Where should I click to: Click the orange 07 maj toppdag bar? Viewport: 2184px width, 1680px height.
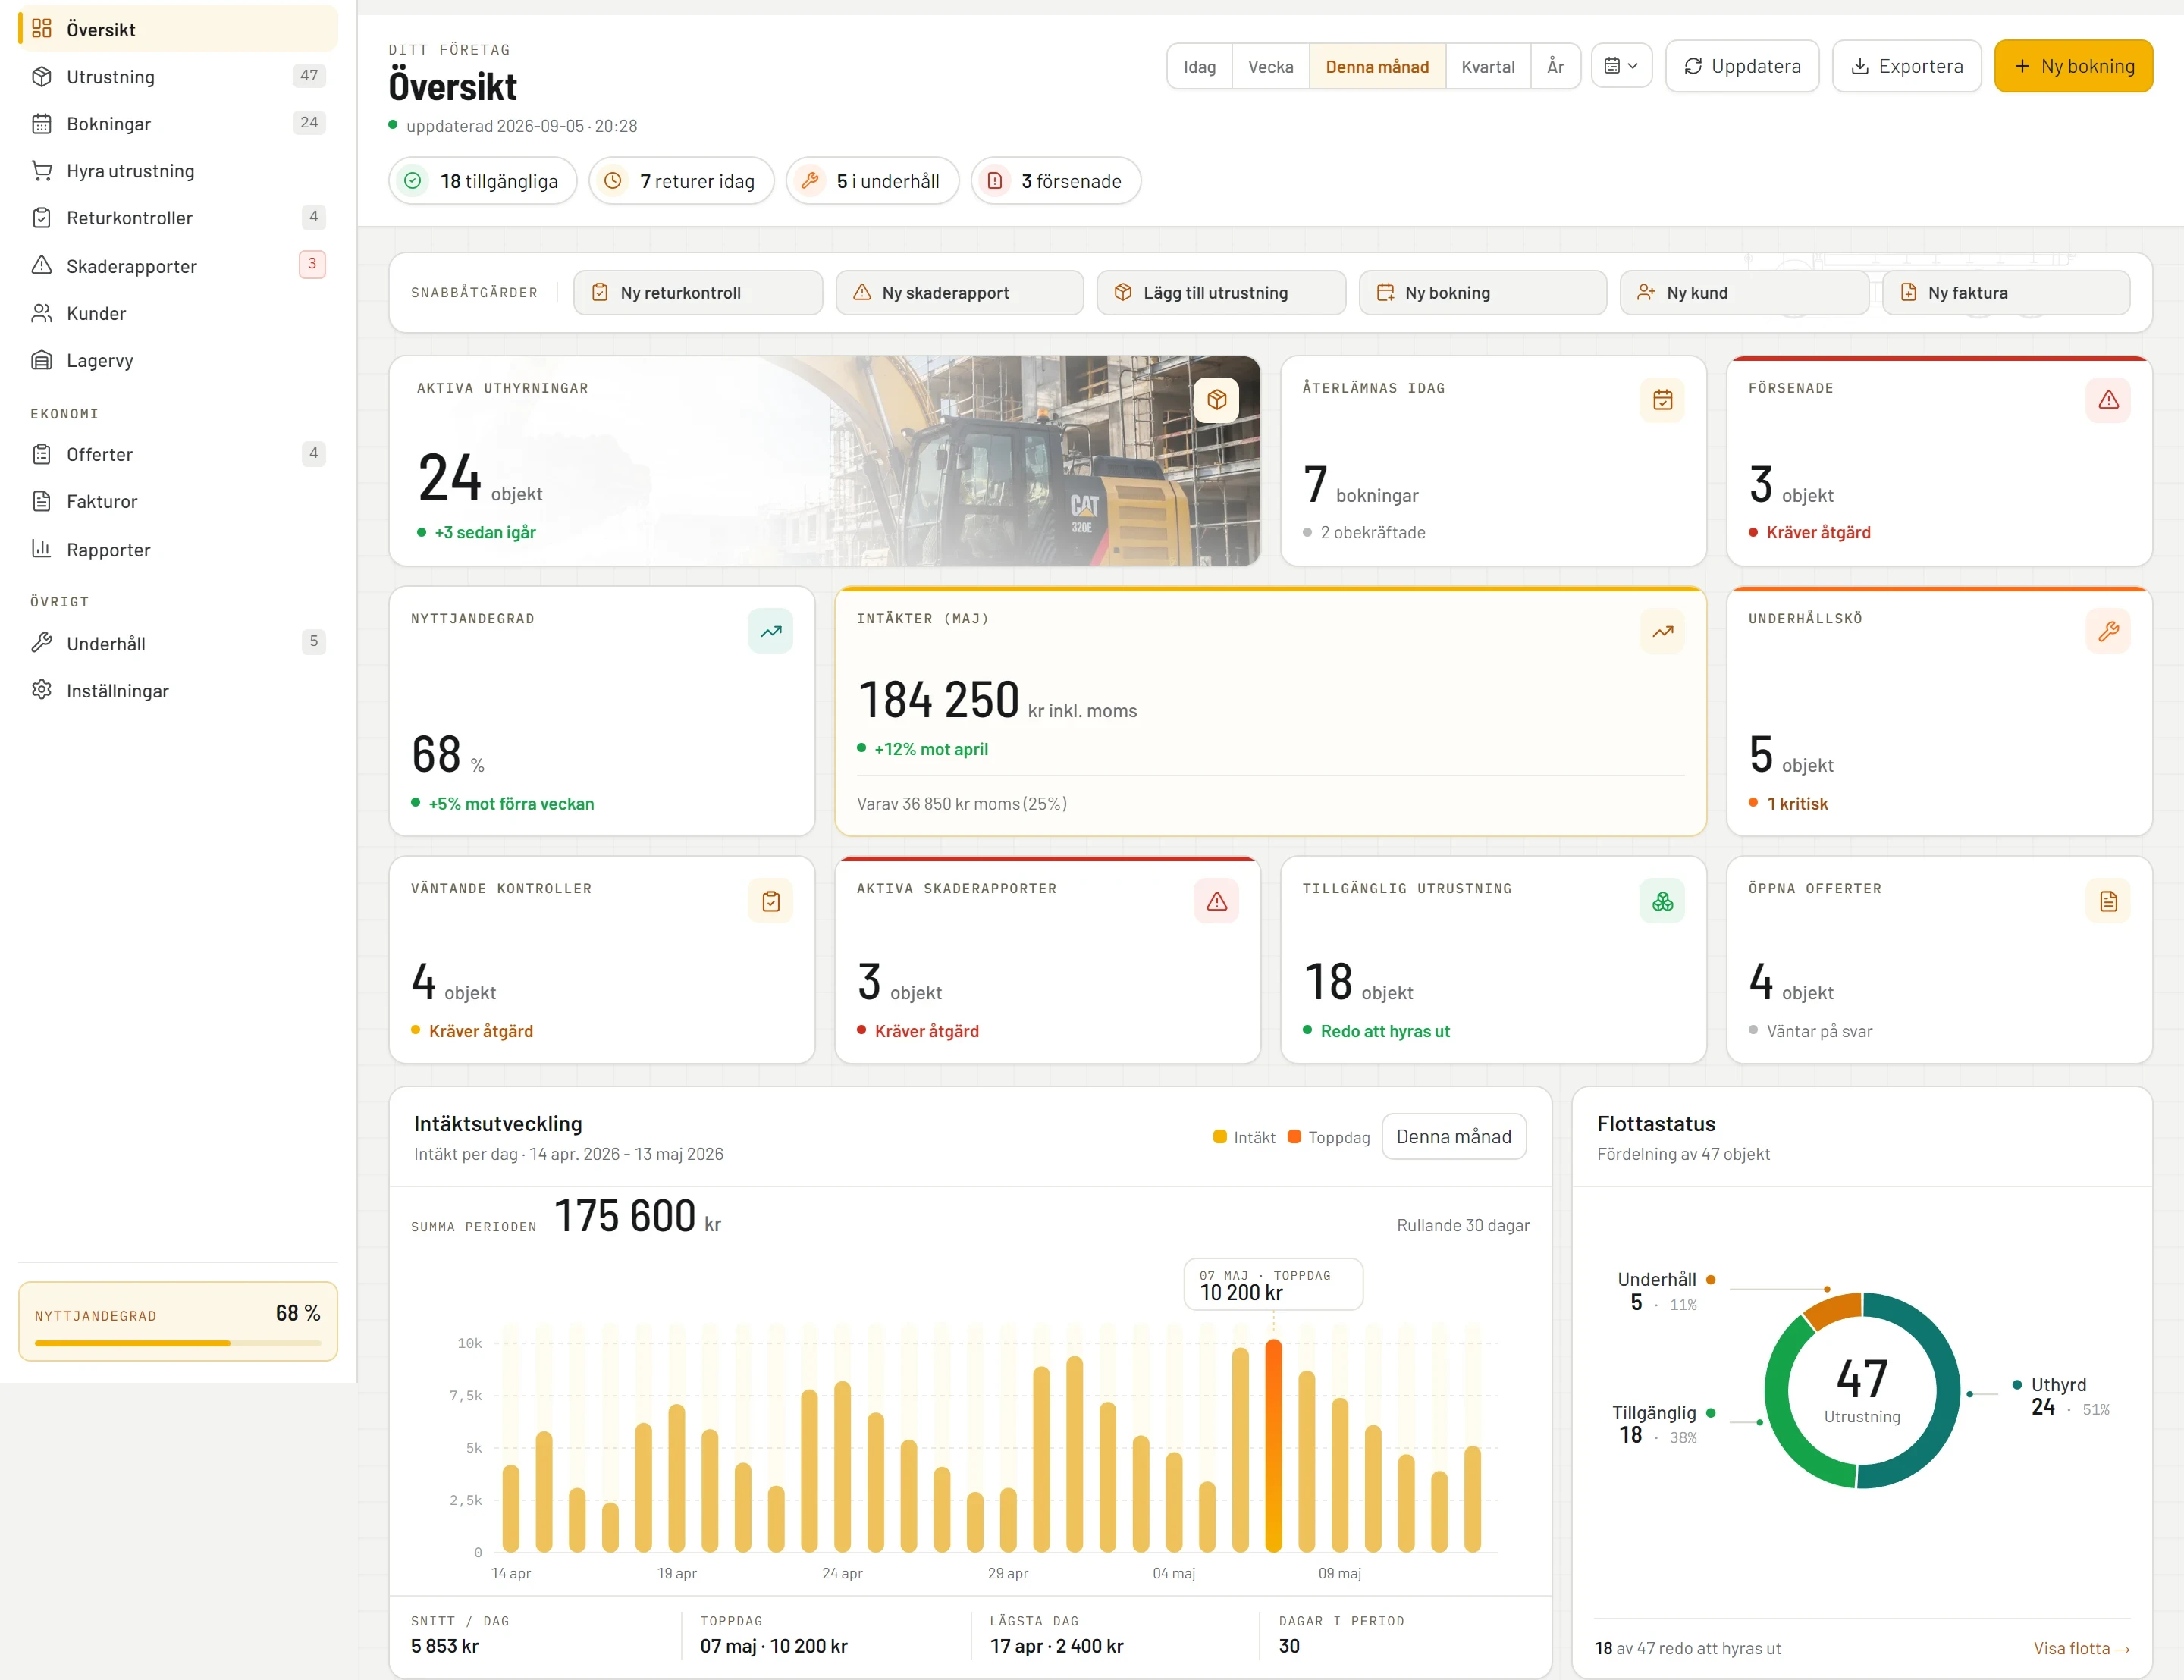1273,1446
